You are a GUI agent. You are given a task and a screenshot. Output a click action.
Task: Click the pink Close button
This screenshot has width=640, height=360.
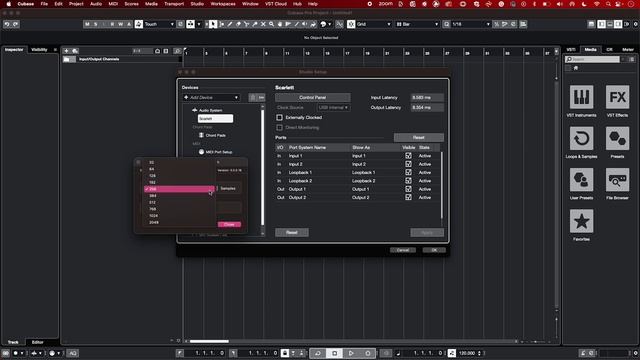229,224
